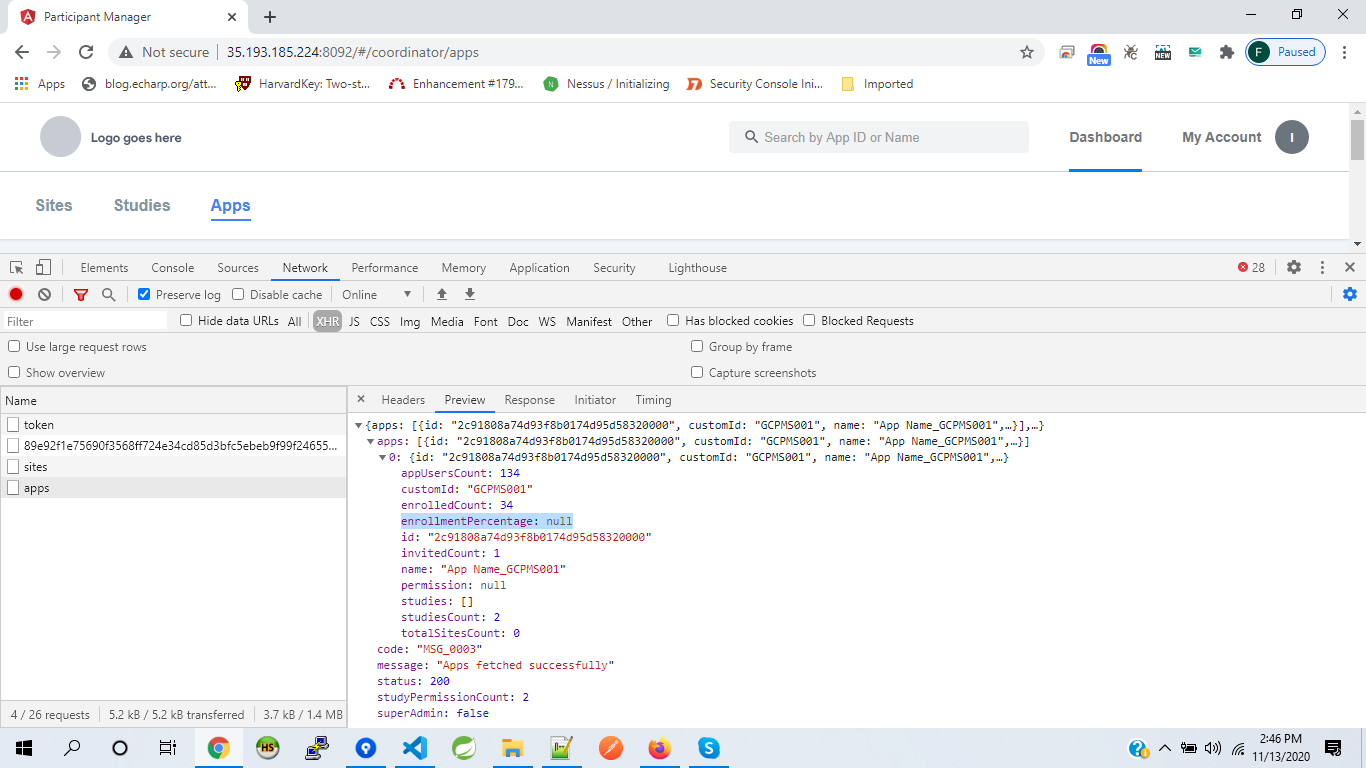Click Search by App ID field
This screenshot has width=1366, height=768.
click(879, 137)
